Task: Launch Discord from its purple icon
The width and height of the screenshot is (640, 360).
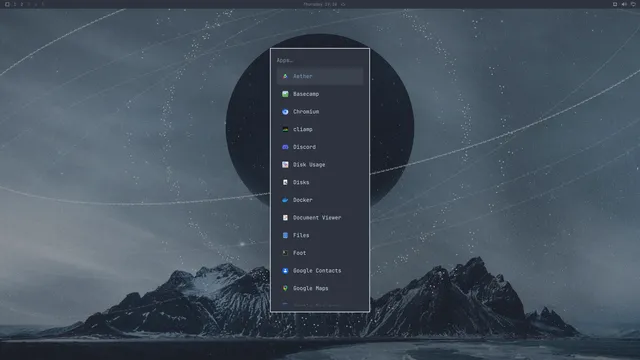Action: [285, 147]
